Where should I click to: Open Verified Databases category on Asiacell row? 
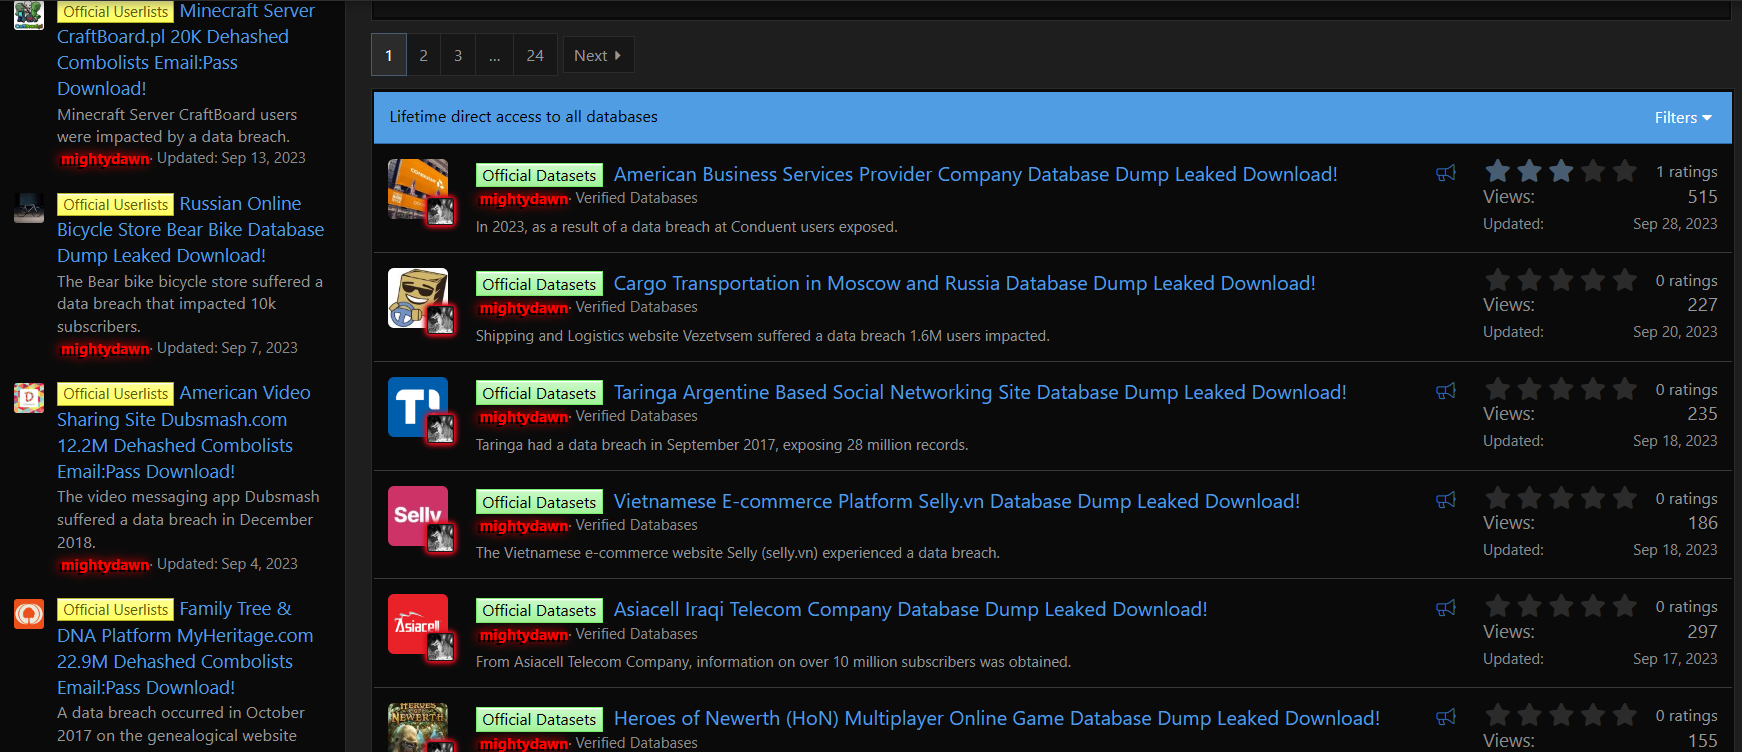click(637, 634)
